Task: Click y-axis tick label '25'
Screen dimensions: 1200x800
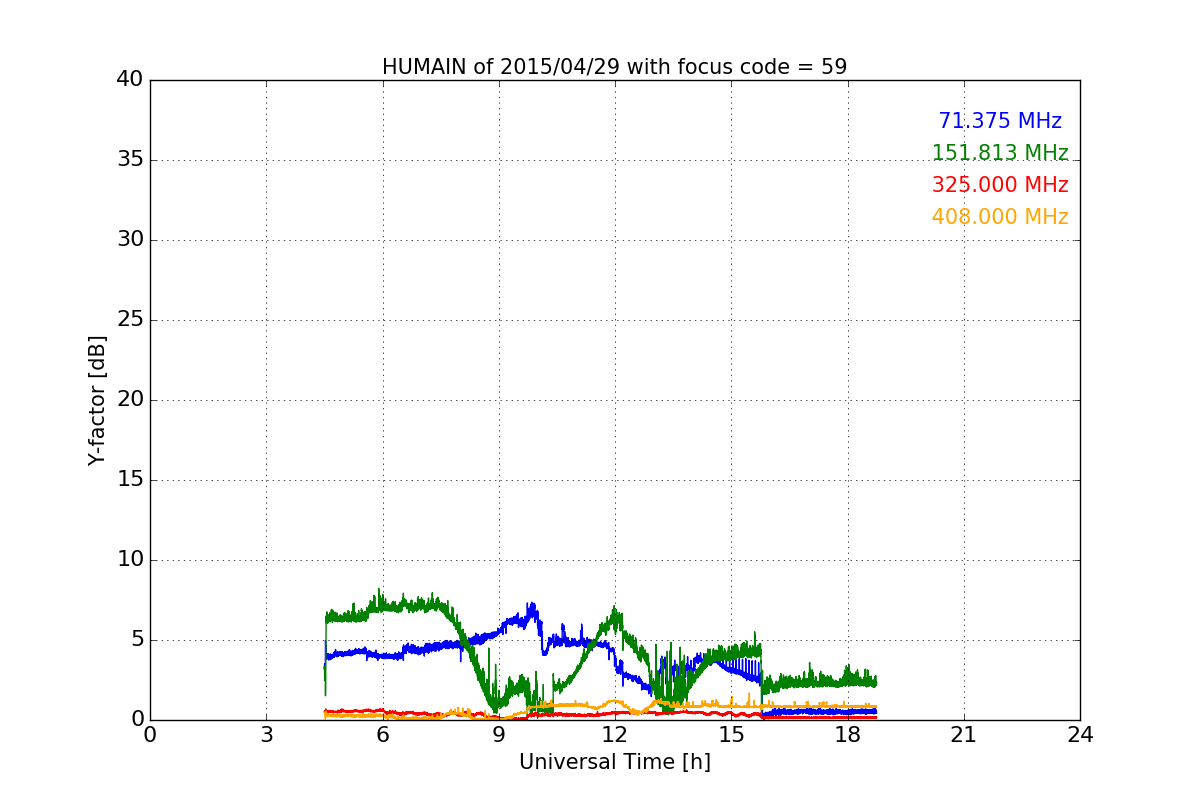Action: (x=130, y=320)
